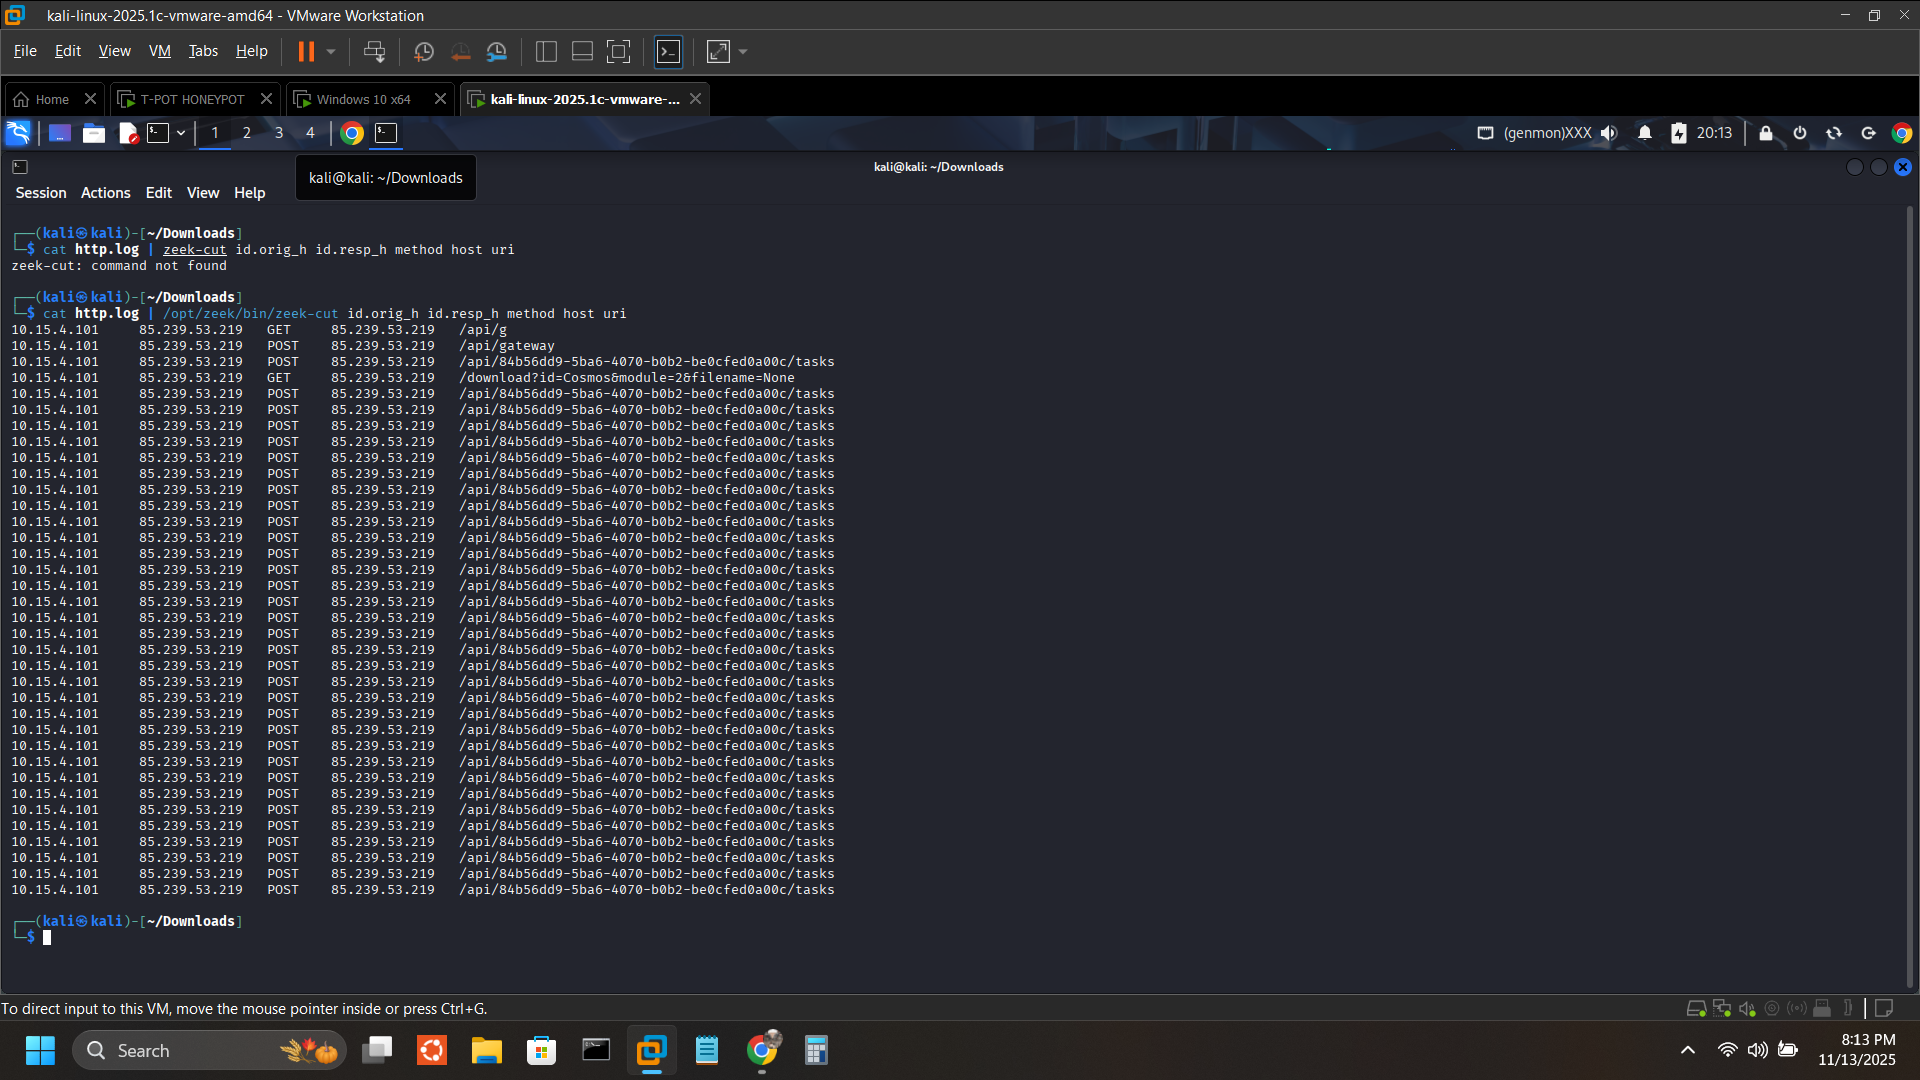Expand the stretch guest dropdown arrow
Screen dimensions: 1920x1080
(743, 51)
